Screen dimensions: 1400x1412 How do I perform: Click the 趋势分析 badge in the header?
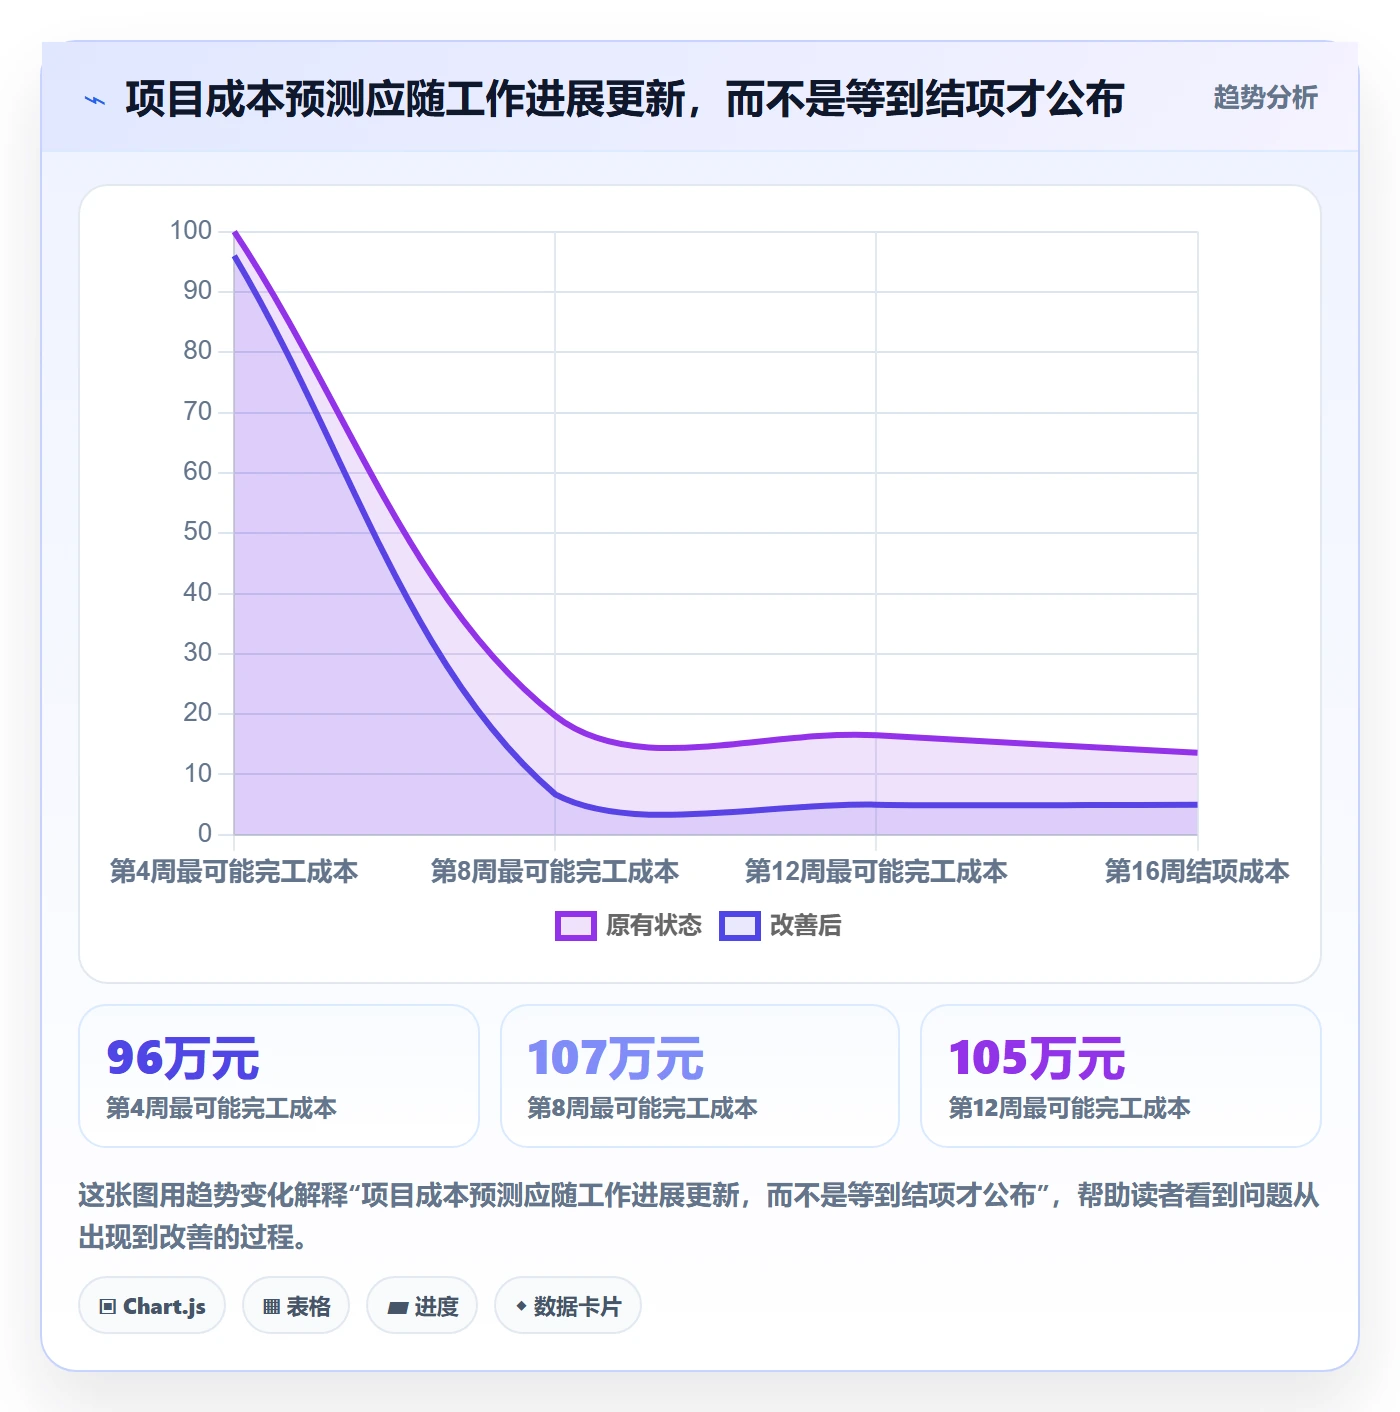click(1265, 97)
